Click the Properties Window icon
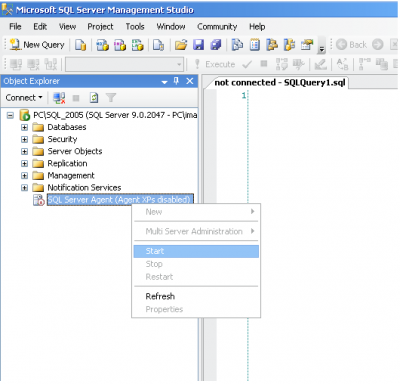This screenshot has height=384, width=400. click(307, 45)
